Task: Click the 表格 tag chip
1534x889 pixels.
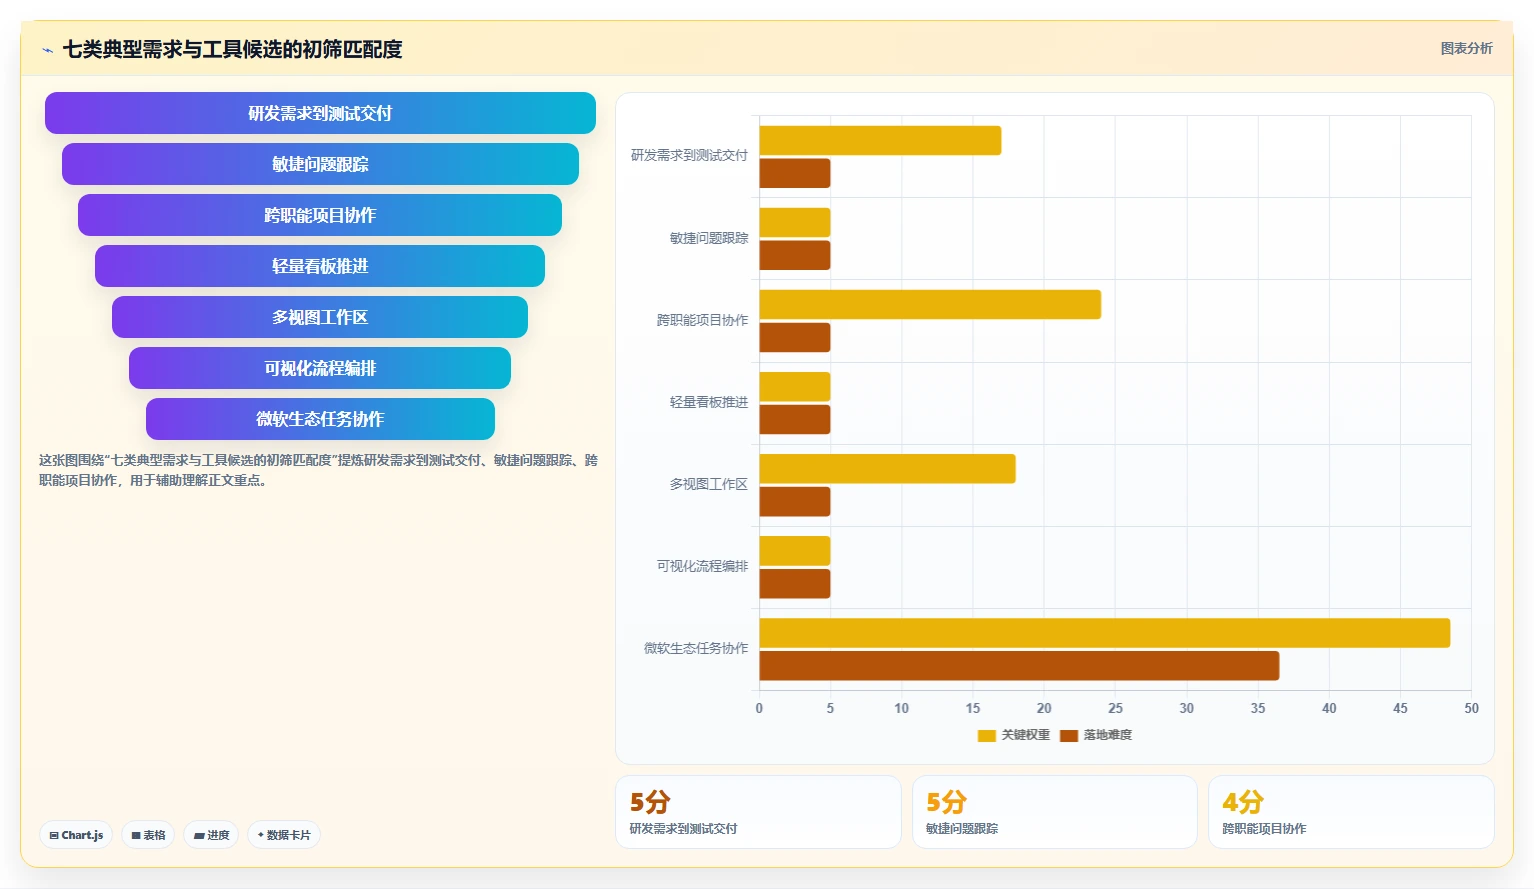Action: click(x=148, y=835)
